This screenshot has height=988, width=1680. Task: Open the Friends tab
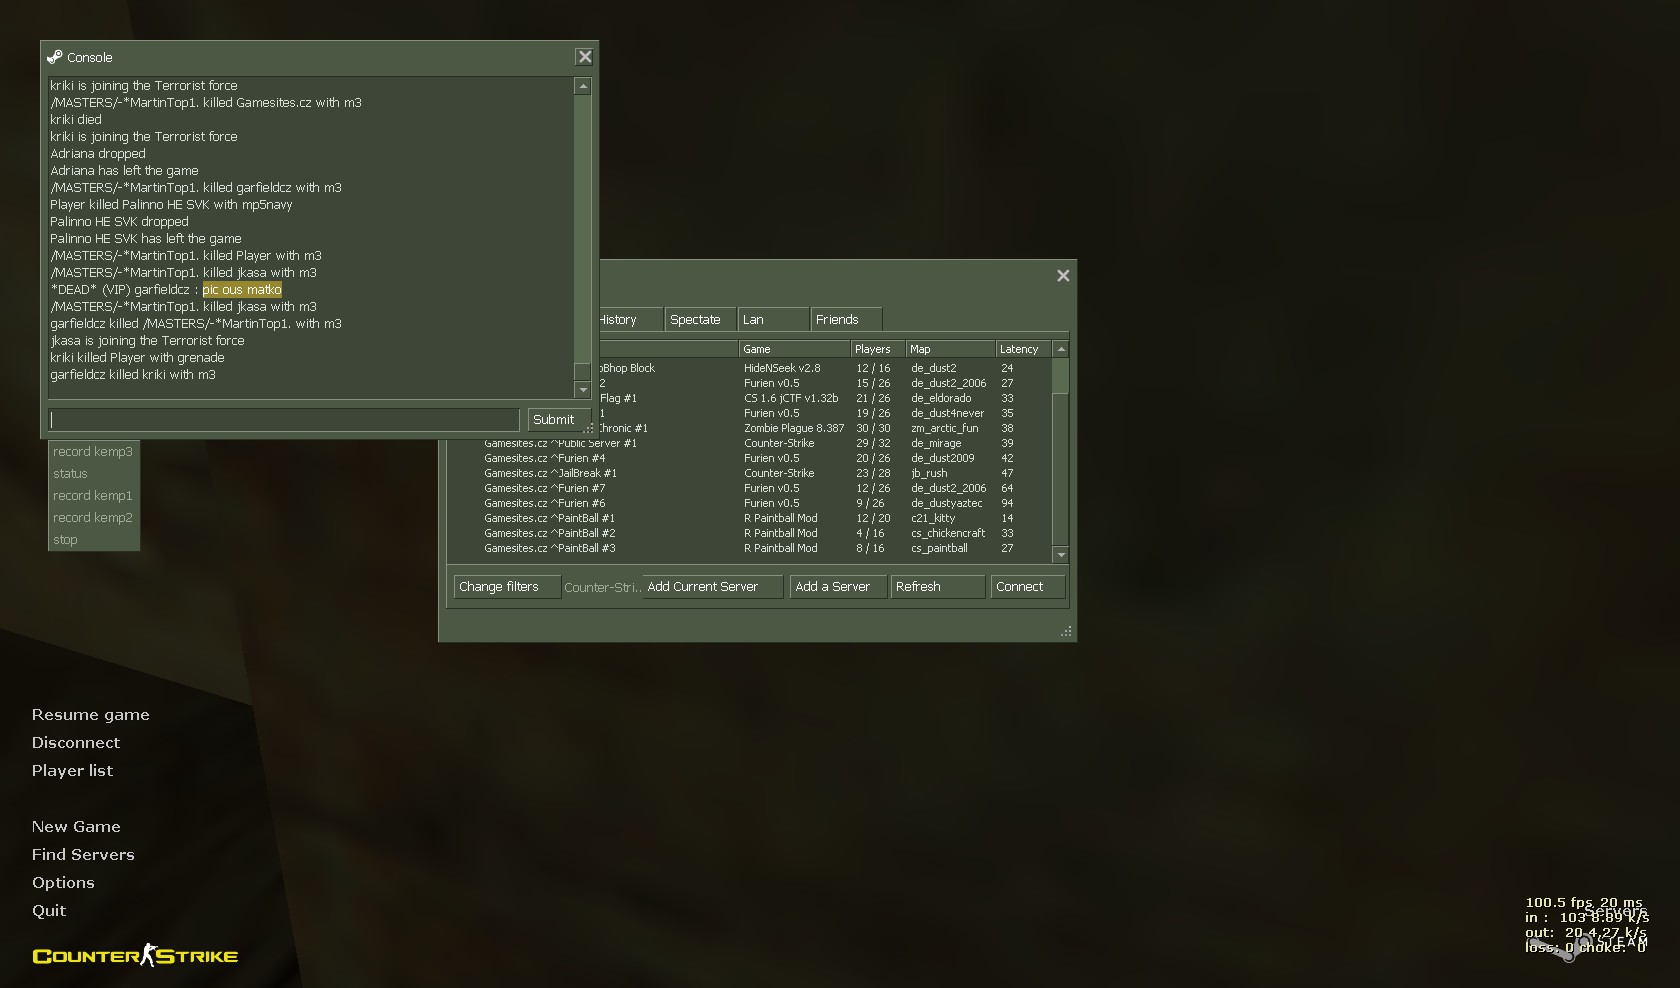tap(846, 320)
